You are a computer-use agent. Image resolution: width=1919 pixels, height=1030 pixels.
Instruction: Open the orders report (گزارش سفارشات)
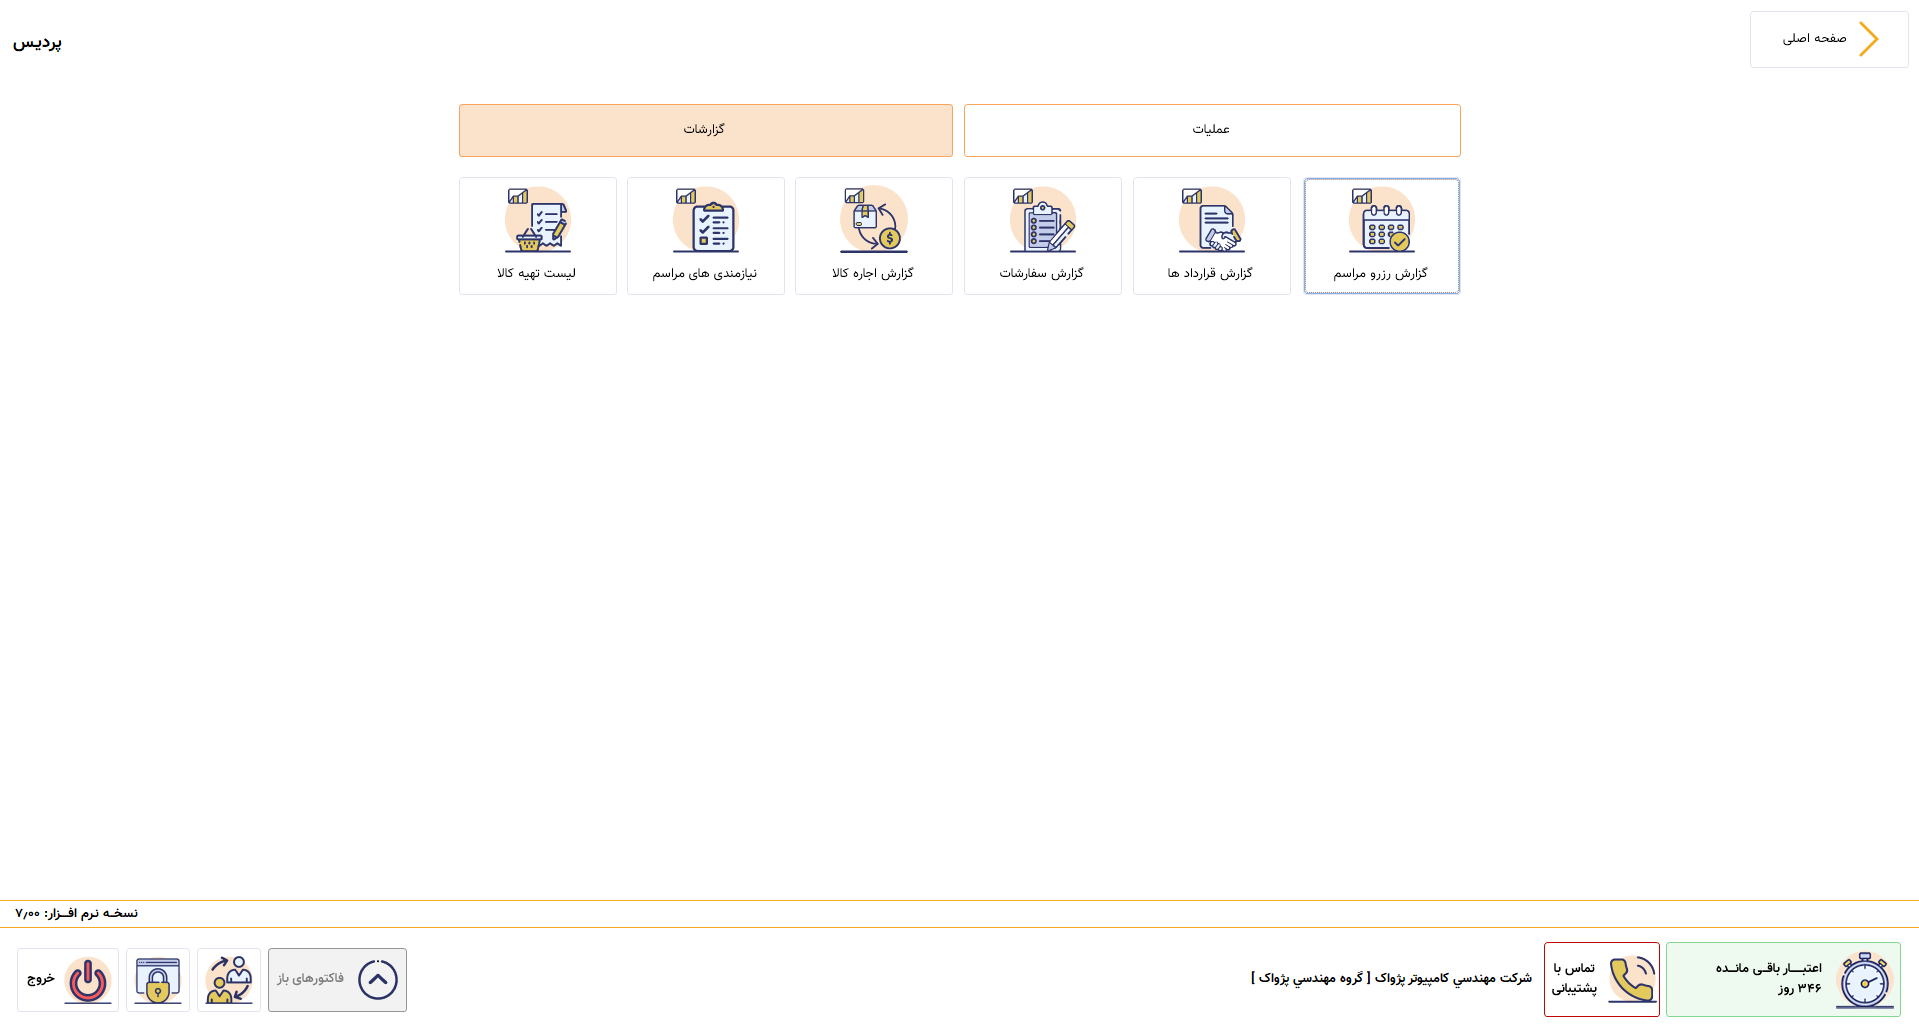[1042, 236]
